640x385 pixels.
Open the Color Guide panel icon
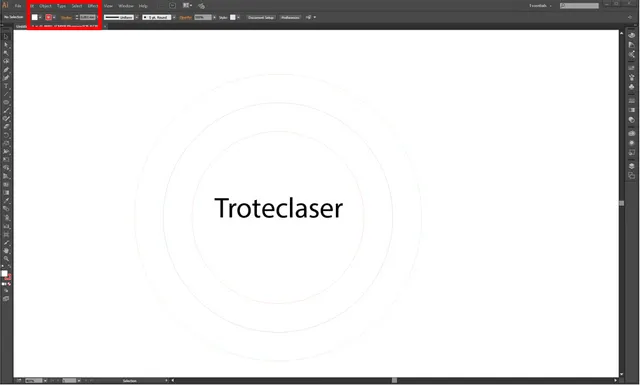pos(631,45)
